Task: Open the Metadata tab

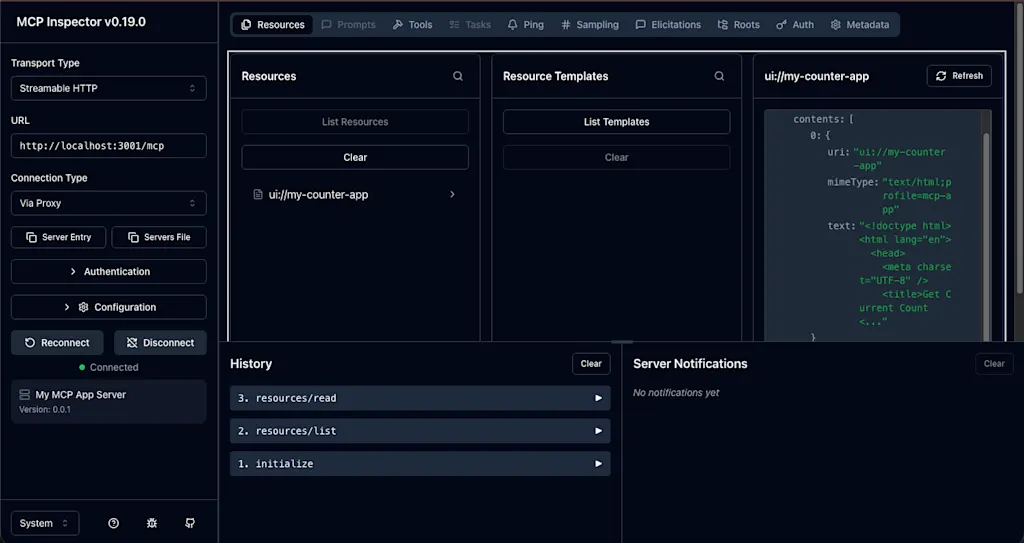Action: click(859, 25)
